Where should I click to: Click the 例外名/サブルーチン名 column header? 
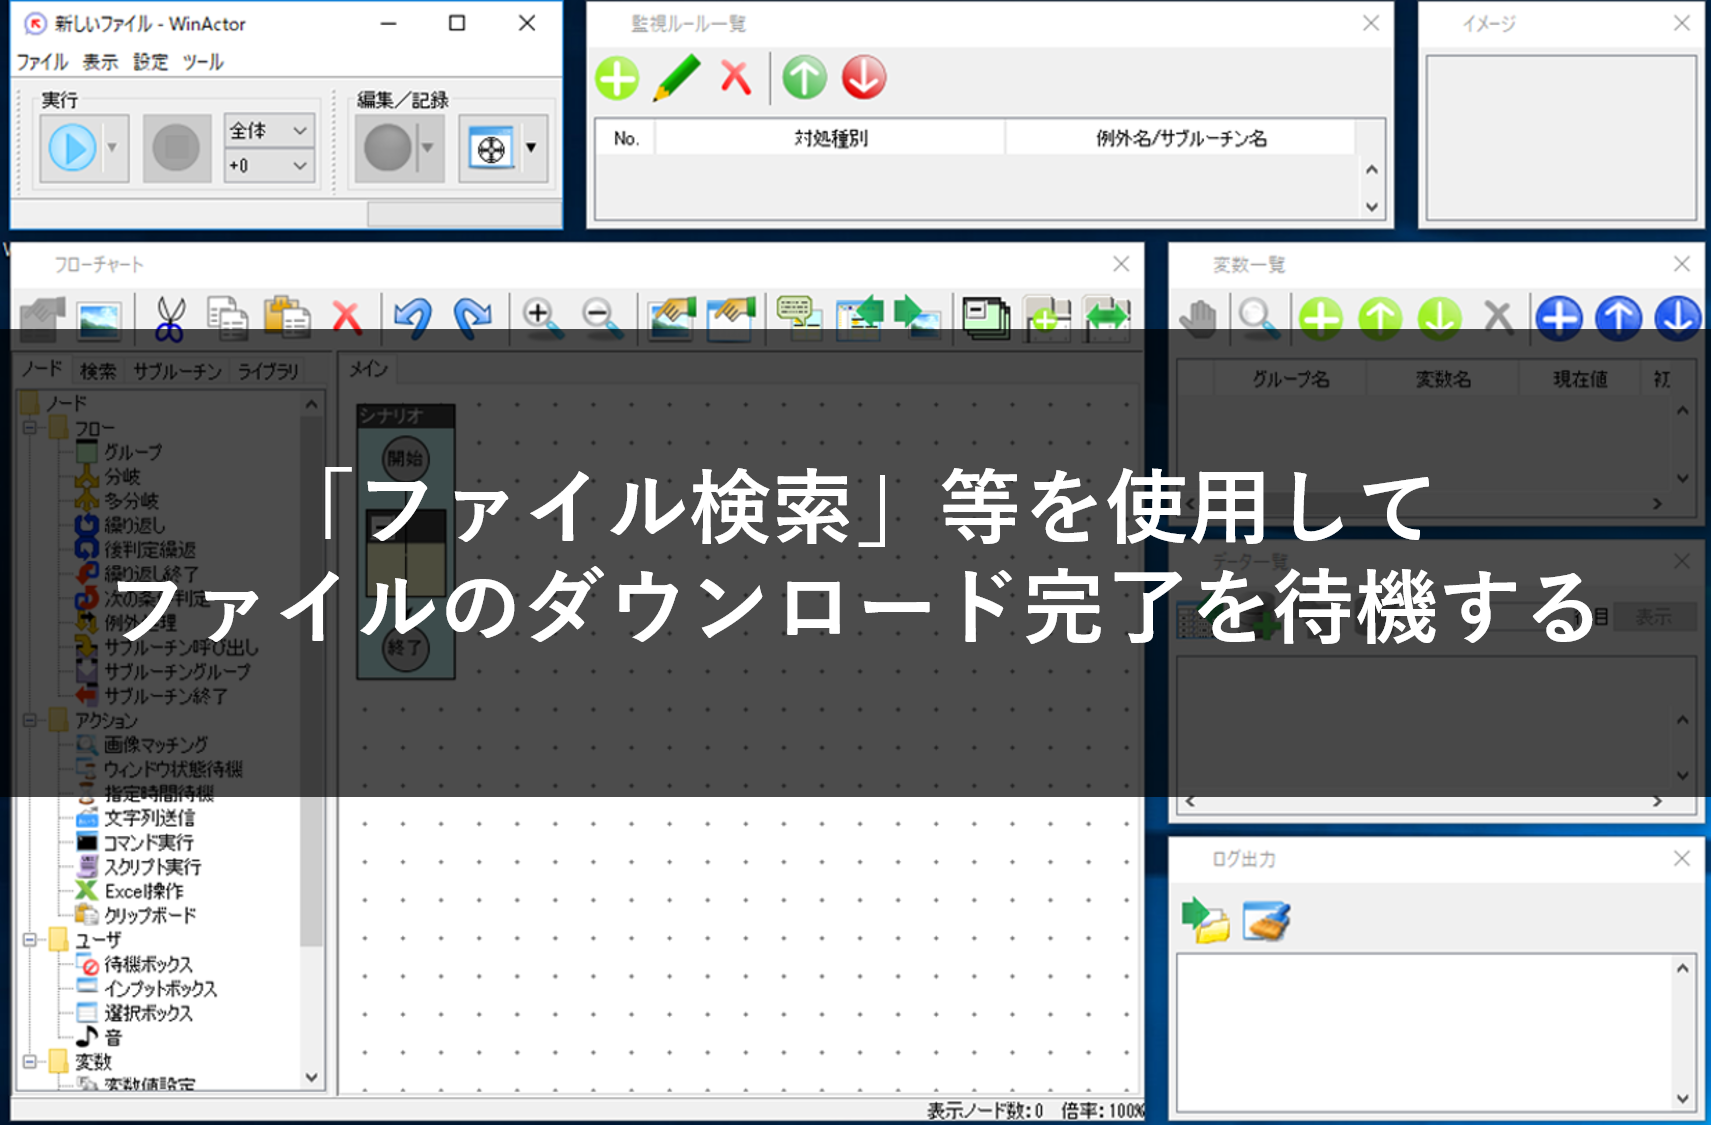pyautogui.click(x=1180, y=138)
